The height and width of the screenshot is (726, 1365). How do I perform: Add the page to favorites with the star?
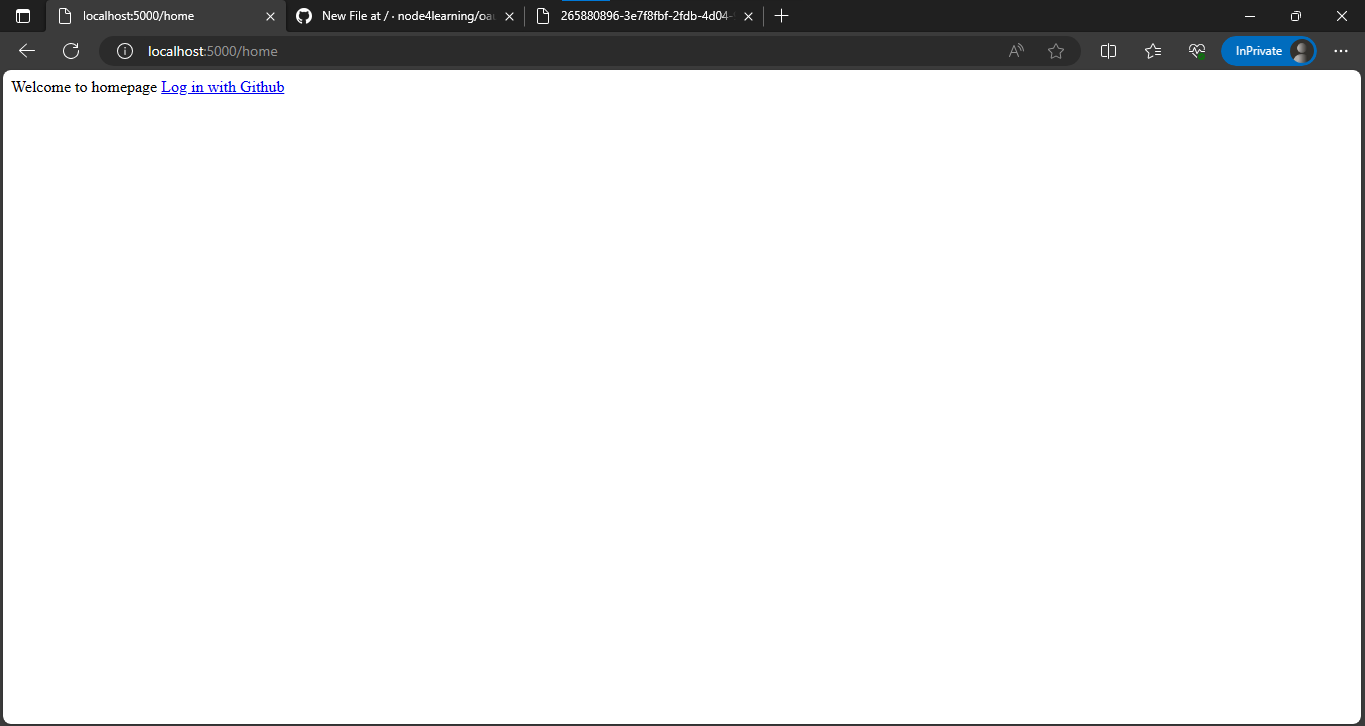click(1056, 51)
